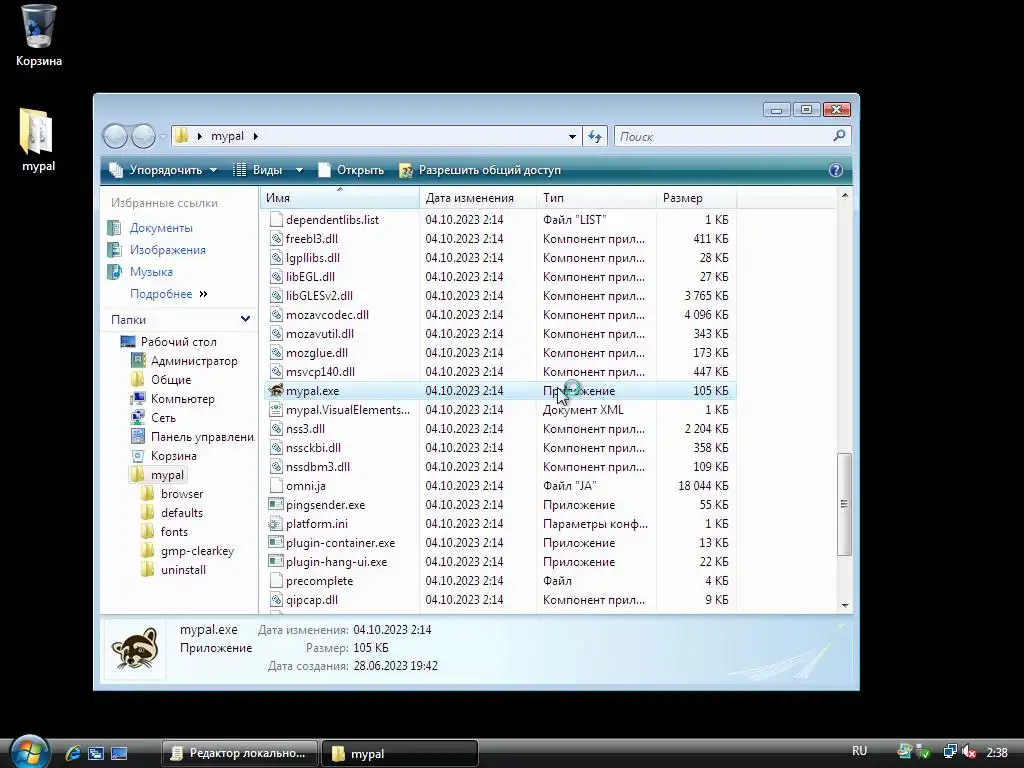
Task: Click the Music favorite link icon
Action: (114, 272)
